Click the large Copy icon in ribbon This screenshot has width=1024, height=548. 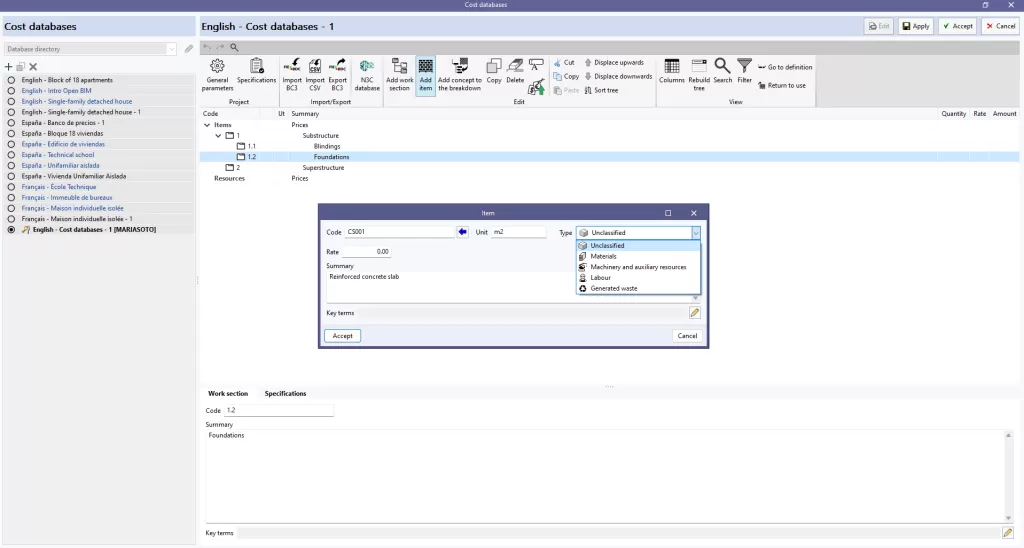coord(494,71)
